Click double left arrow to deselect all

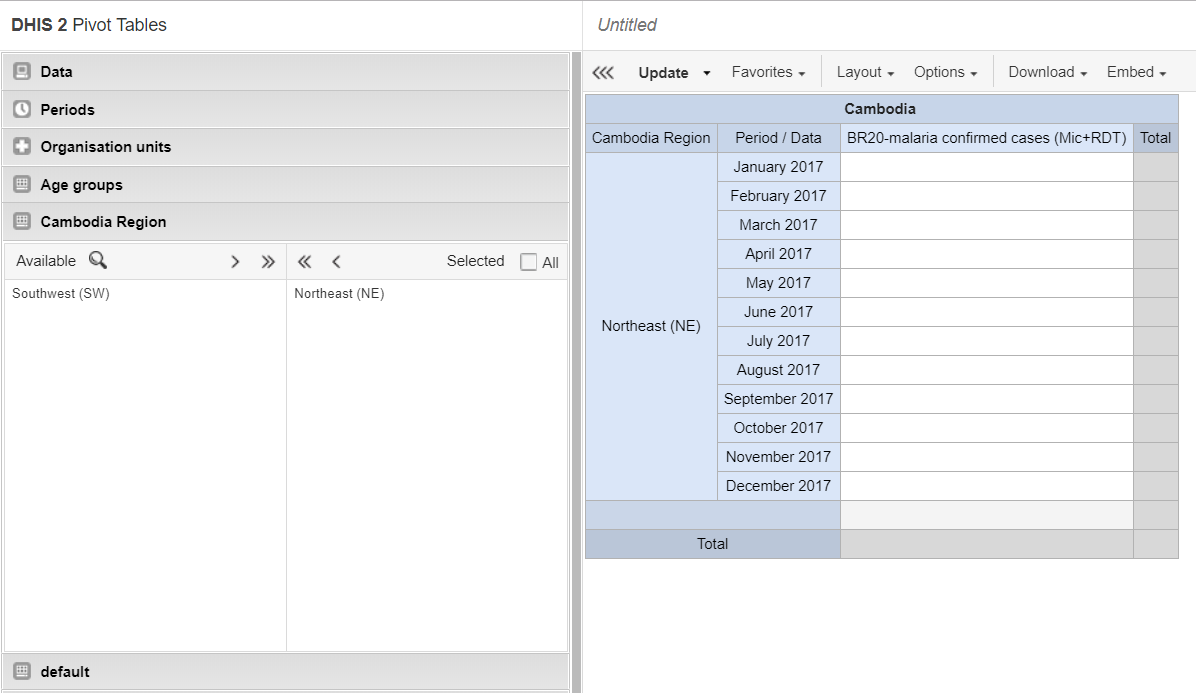(x=304, y=262)
